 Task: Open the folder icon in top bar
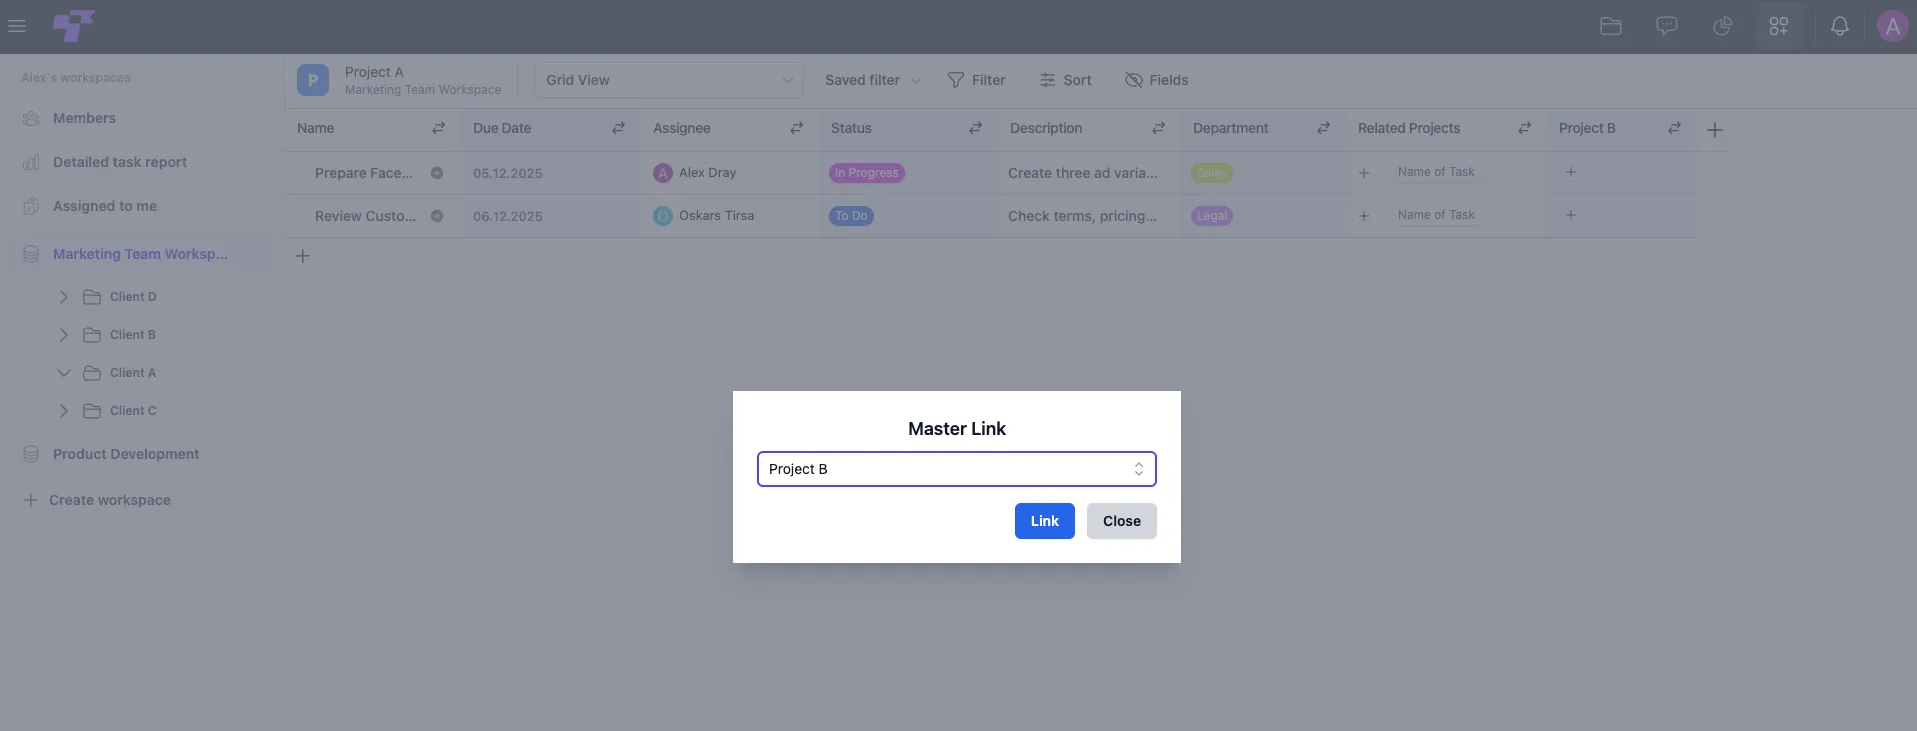1610,26
